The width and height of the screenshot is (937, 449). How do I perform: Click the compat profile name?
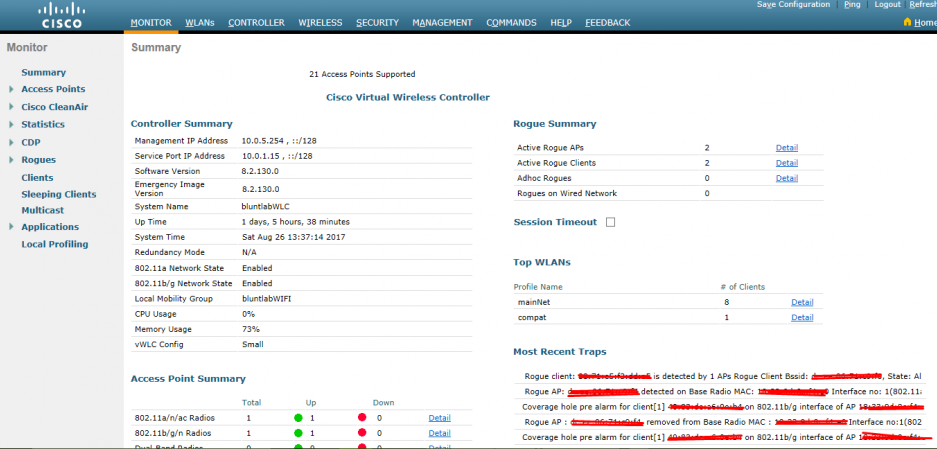[532, 317]
